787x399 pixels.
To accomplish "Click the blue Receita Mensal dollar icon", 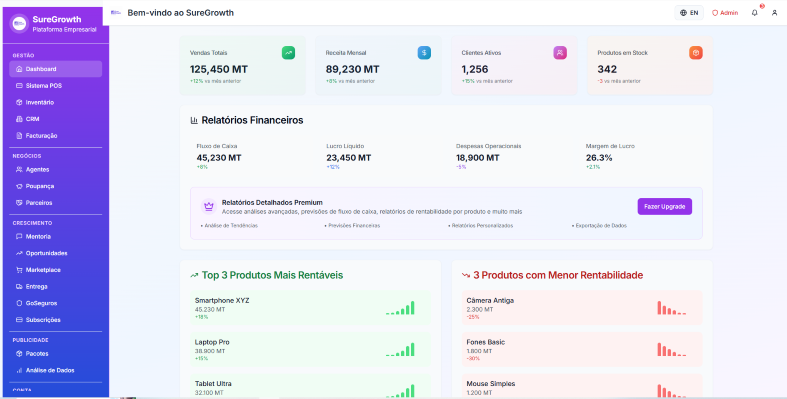I will (424, 53).
